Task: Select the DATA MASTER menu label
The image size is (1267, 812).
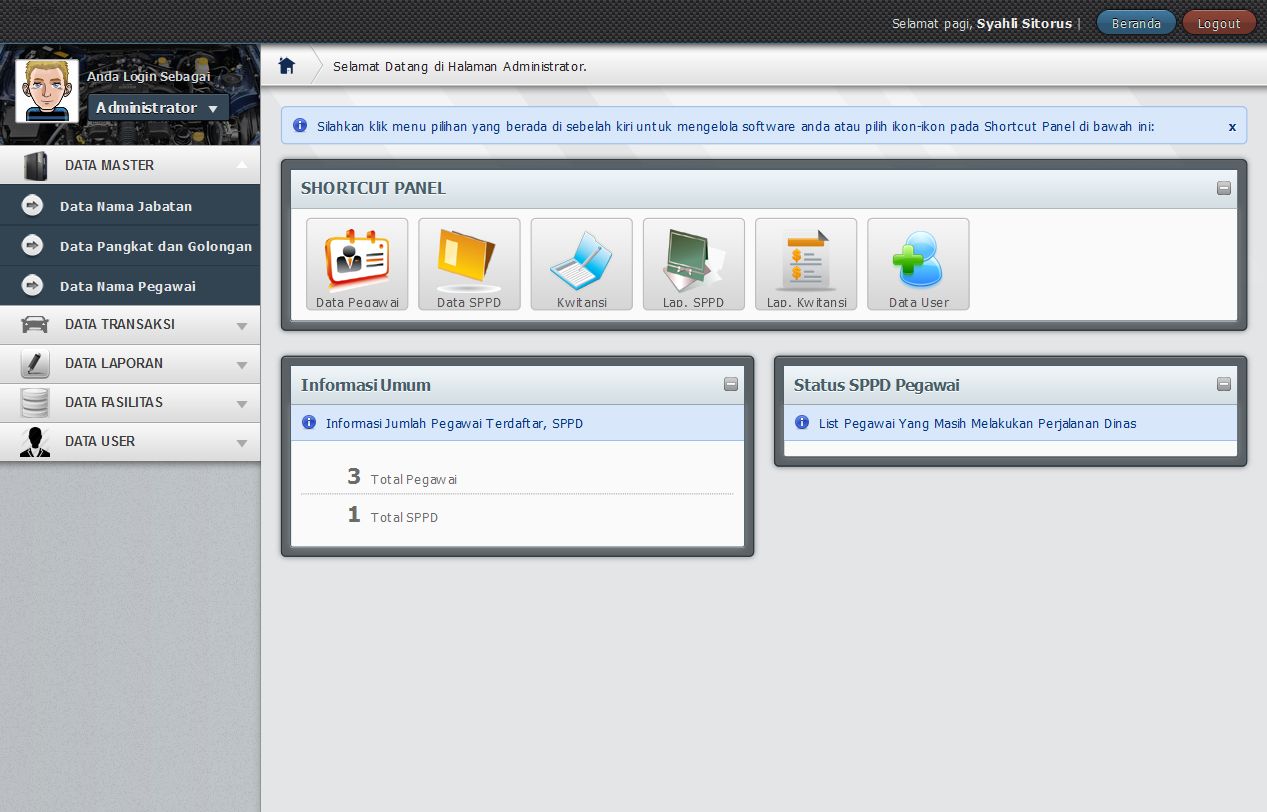Action: (110, 165)
